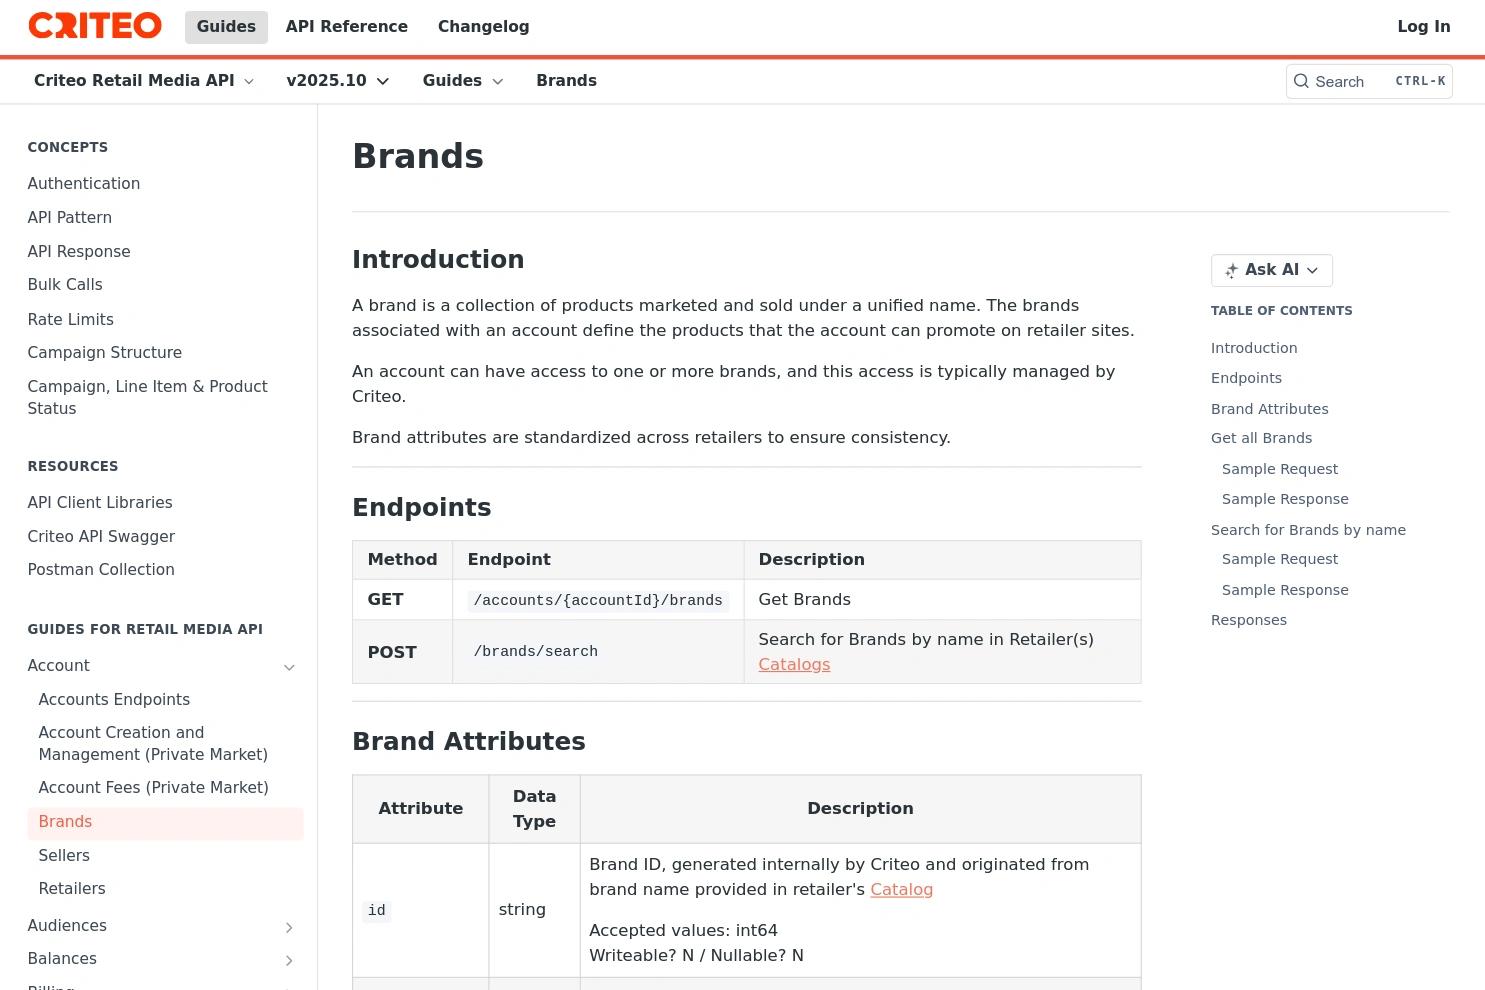
Task: Click the search magnifier icon
Action: (x=1301, y=81)
